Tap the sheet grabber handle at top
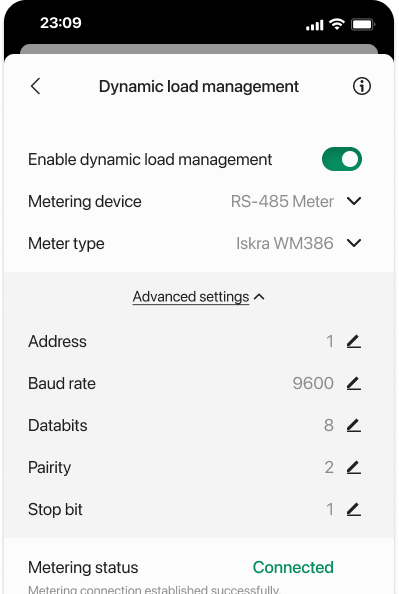 [x=199, y=49]
